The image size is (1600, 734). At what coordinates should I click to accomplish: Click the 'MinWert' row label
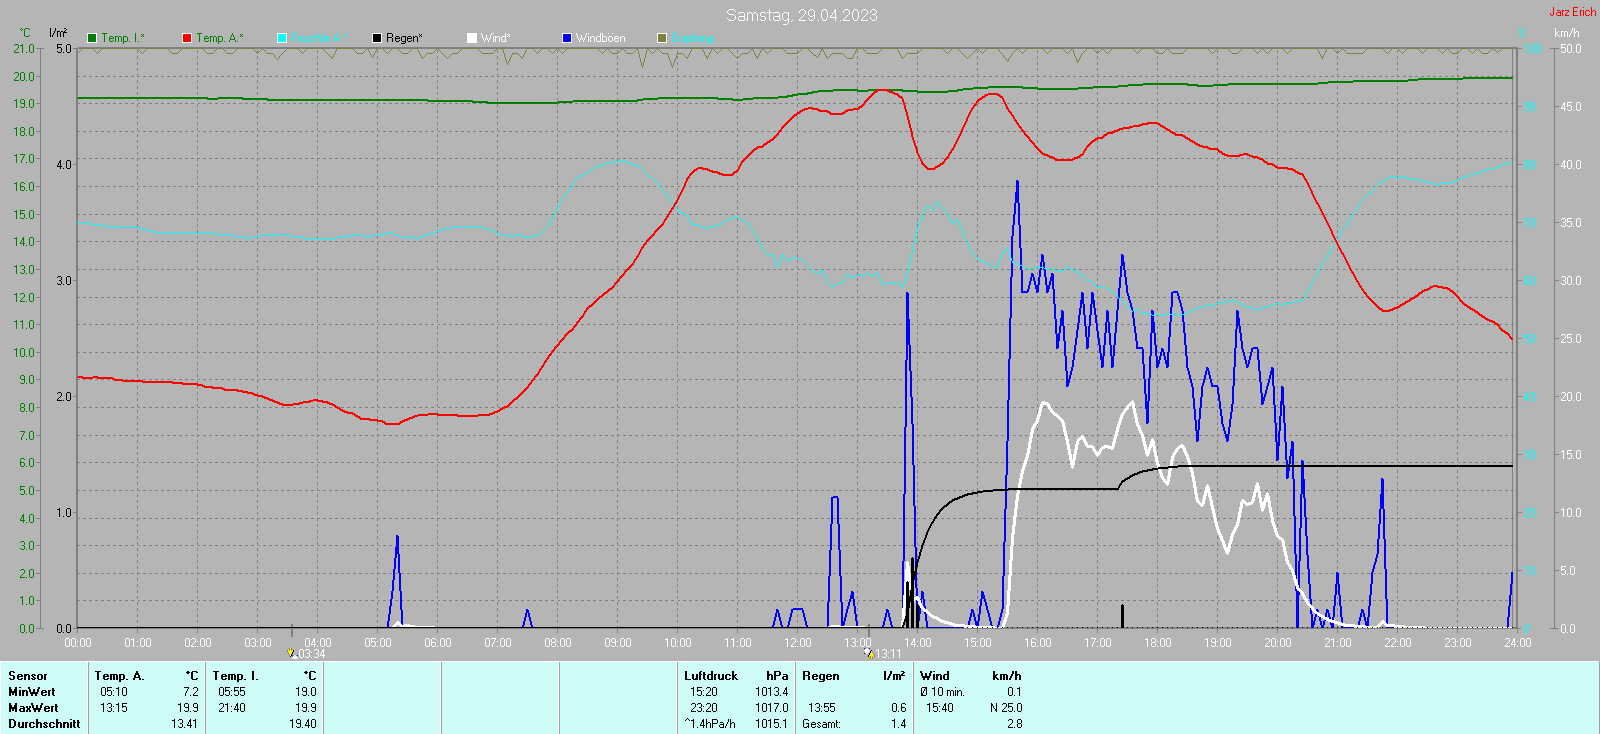[x=32, y=692]
